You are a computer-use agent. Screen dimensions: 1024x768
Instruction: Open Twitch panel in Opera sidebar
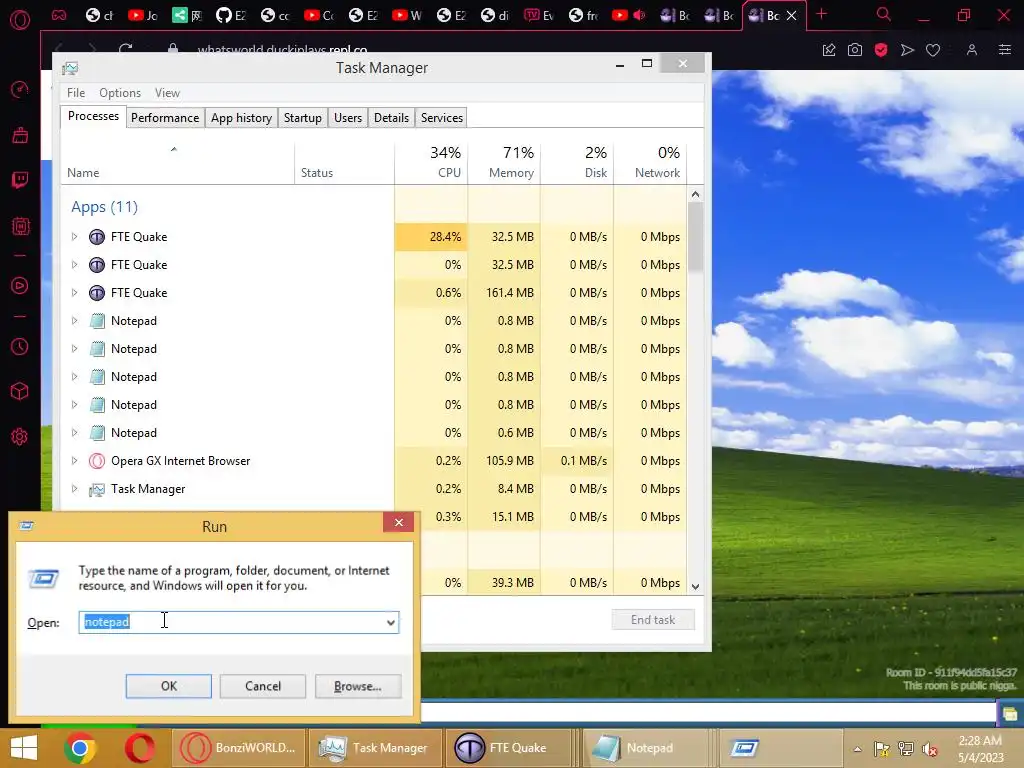pyautogui.click(x=20, y=180)
